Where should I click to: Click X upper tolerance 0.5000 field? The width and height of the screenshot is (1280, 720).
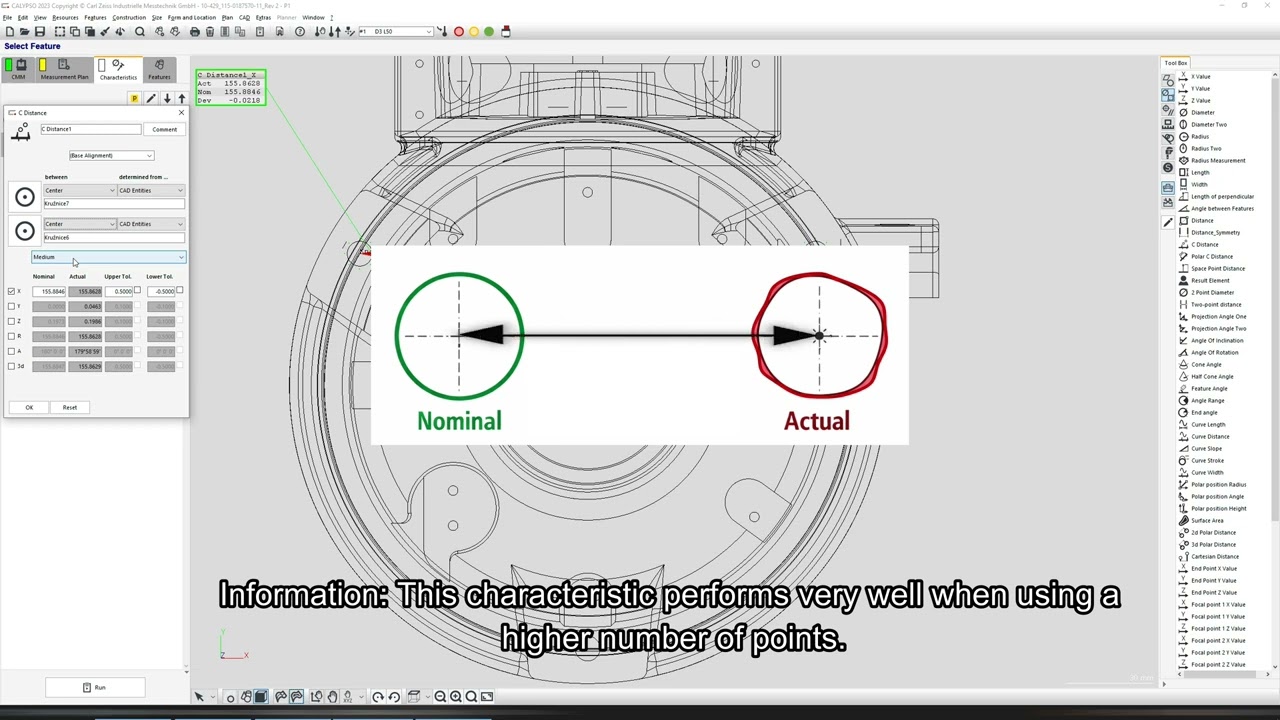pos(120,291)
